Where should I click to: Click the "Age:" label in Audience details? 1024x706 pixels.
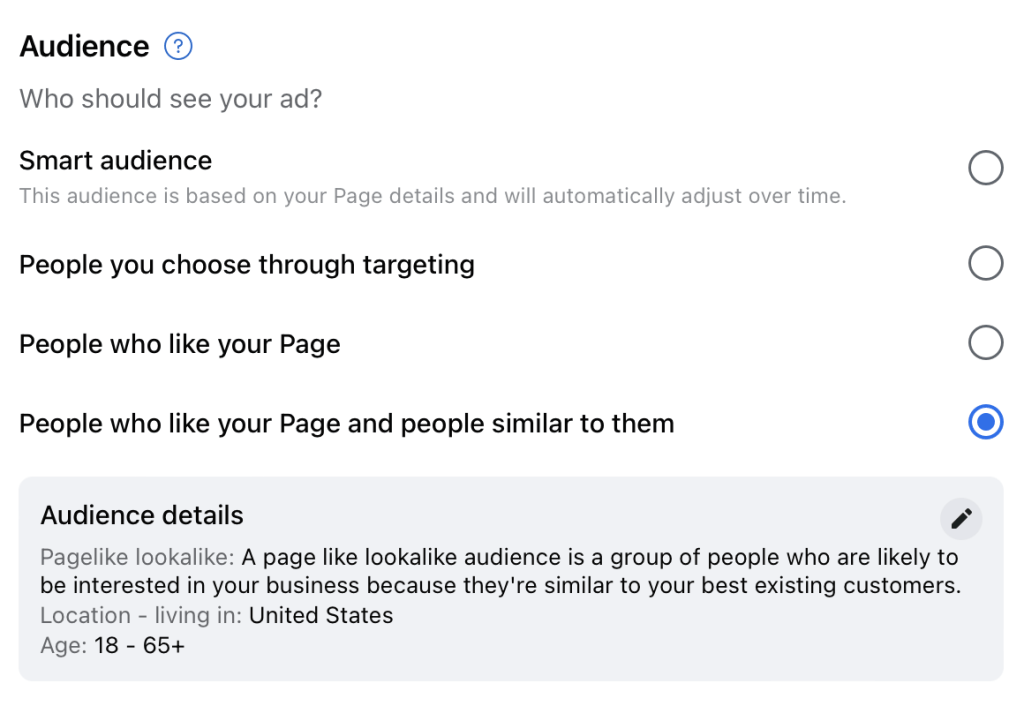(x=63, y=646)
